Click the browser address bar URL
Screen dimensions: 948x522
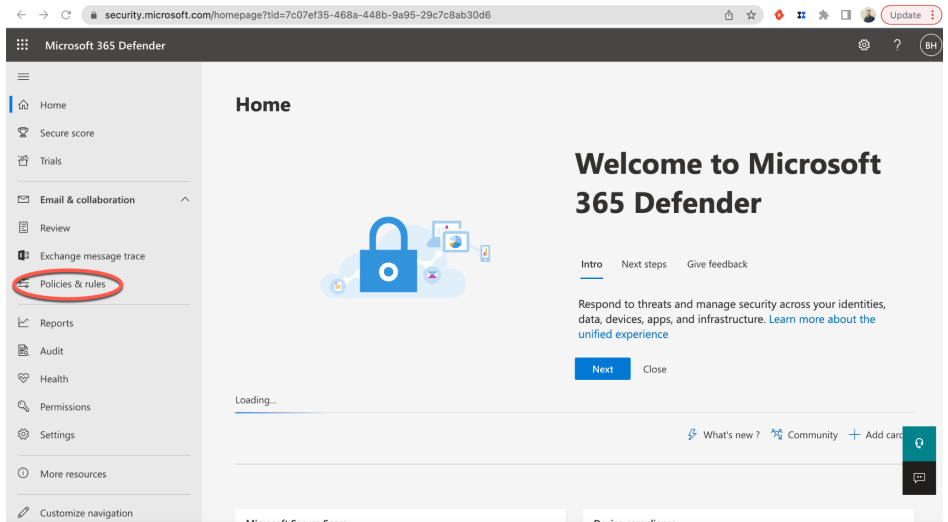(x=297, y=15)
